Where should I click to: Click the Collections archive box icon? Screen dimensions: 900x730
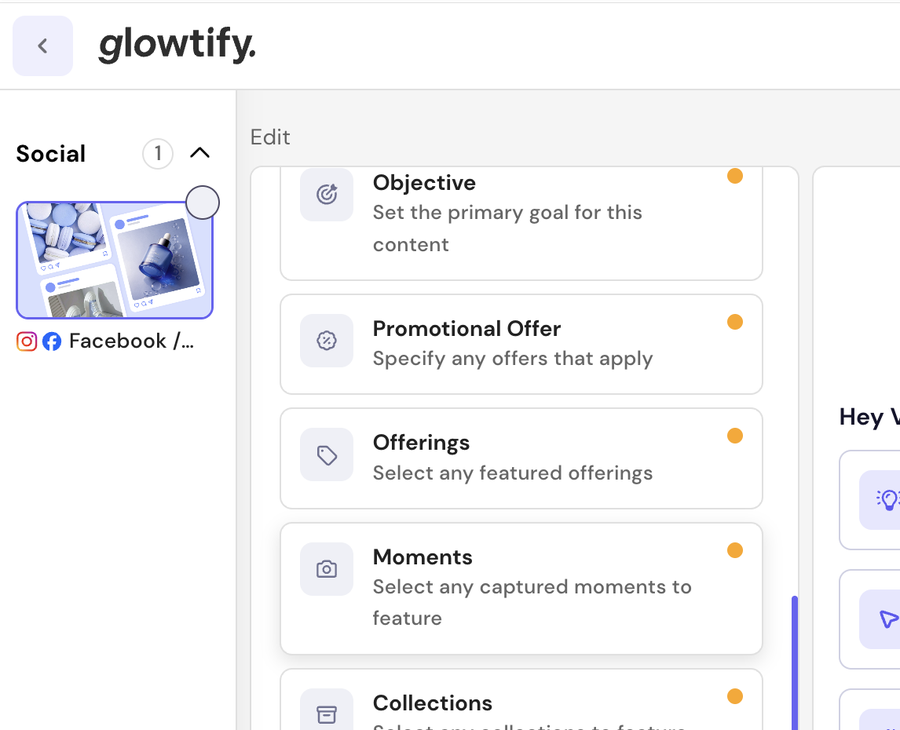point(327,712)
